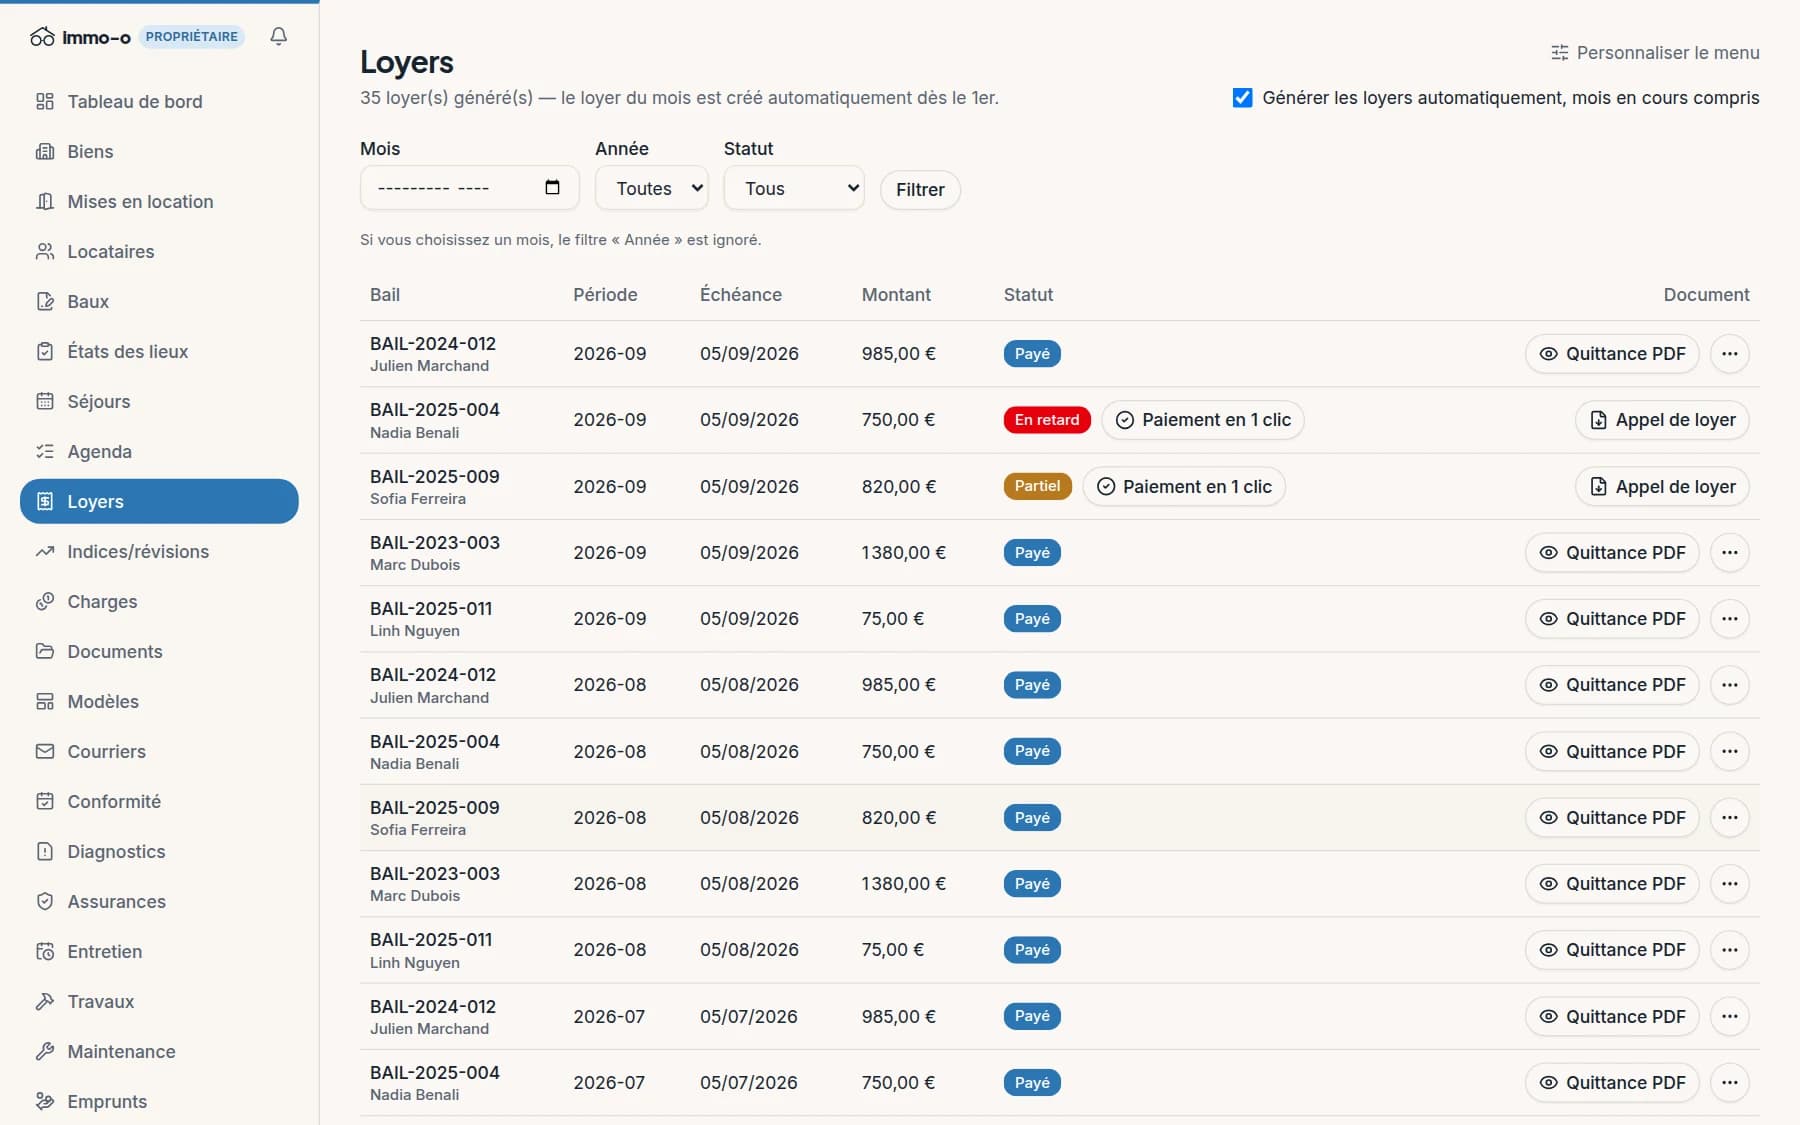Open more options for BAIL-2025-004 2026-07 row
The height and width of the screenshot is (1125, 1800).
click(1730, 1083)
